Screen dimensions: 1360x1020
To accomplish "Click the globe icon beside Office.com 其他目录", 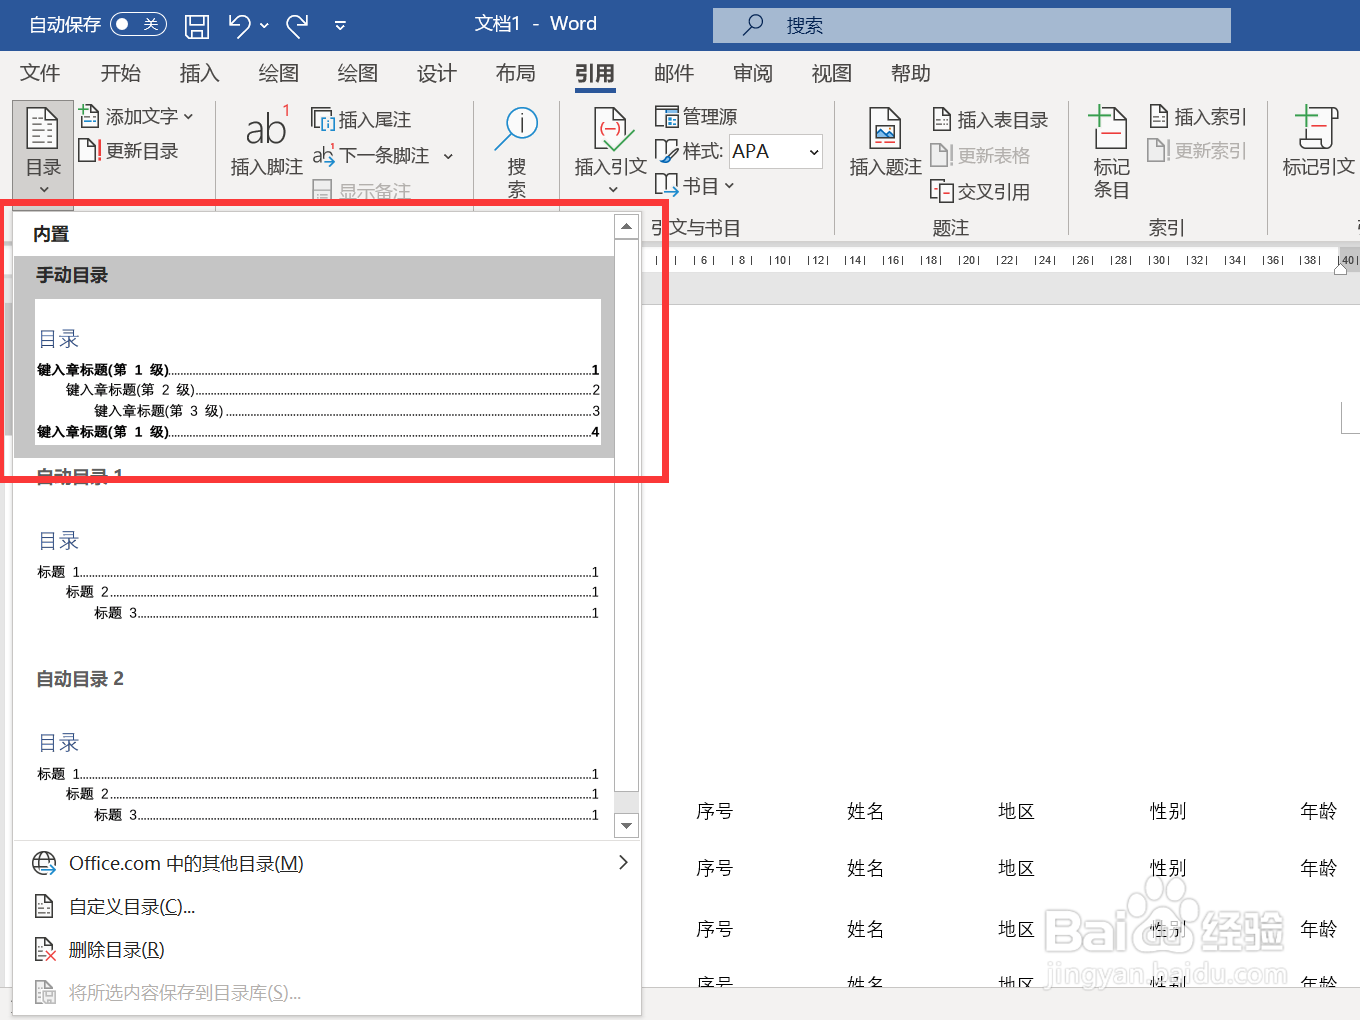I will click(x=44, y=863).
